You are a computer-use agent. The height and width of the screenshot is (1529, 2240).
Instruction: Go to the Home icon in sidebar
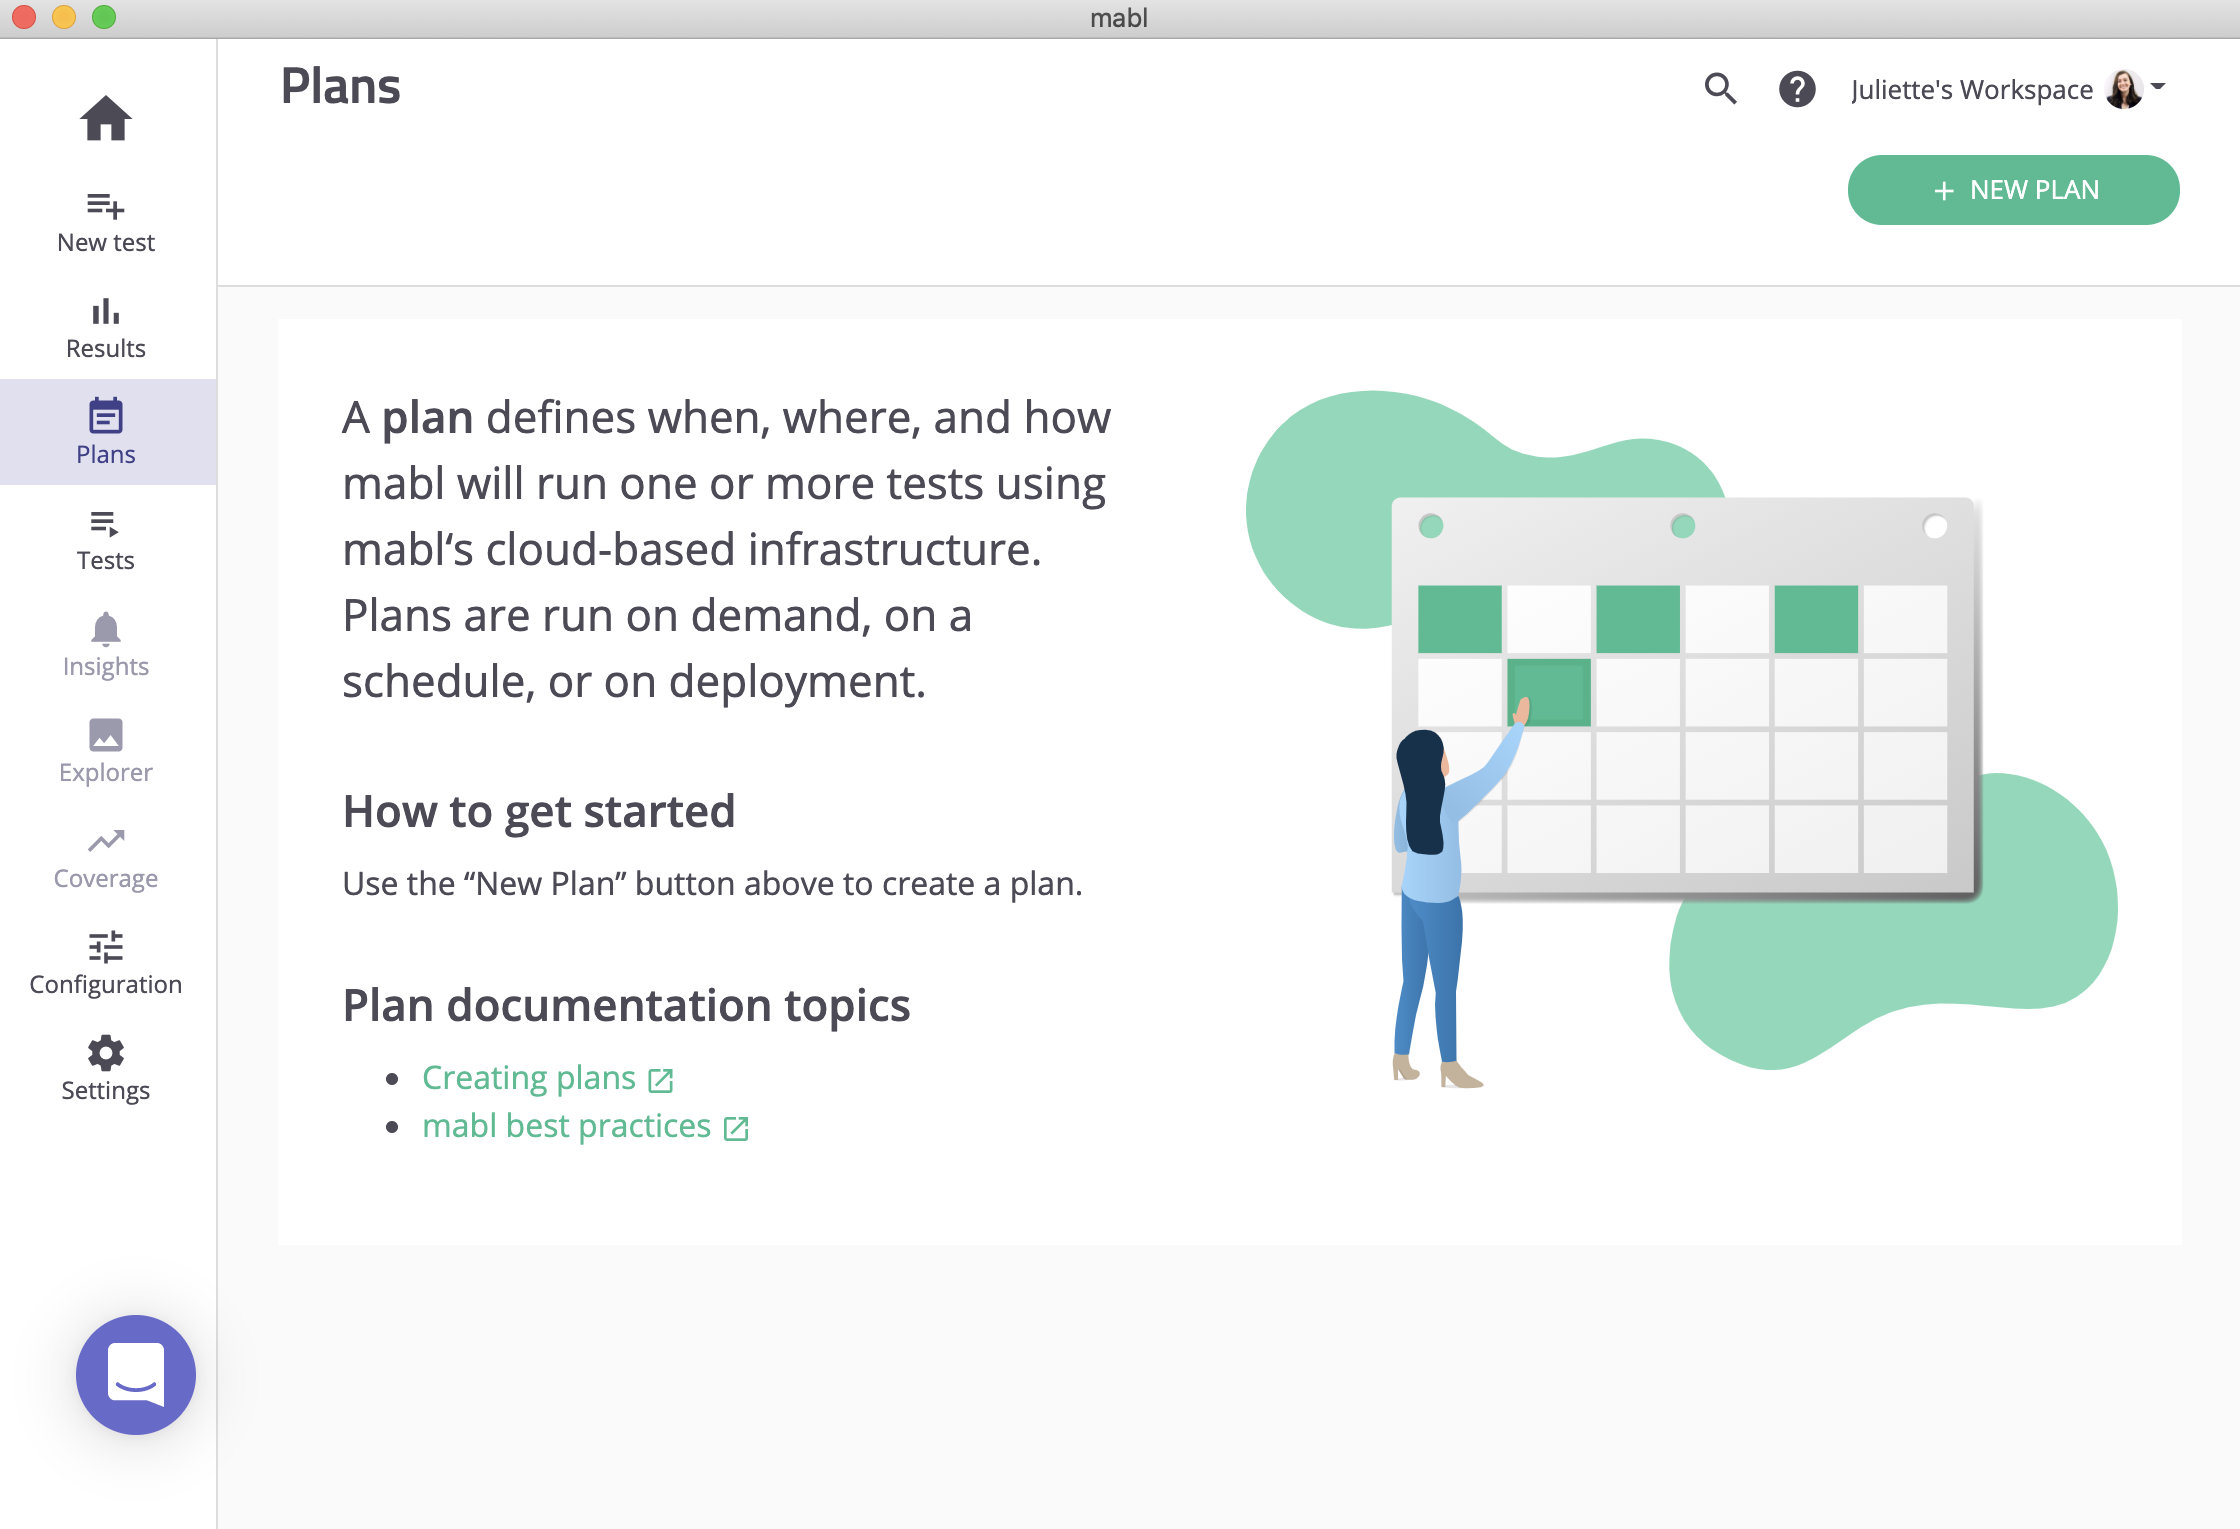pyautogui.click(x=105, y=119)
